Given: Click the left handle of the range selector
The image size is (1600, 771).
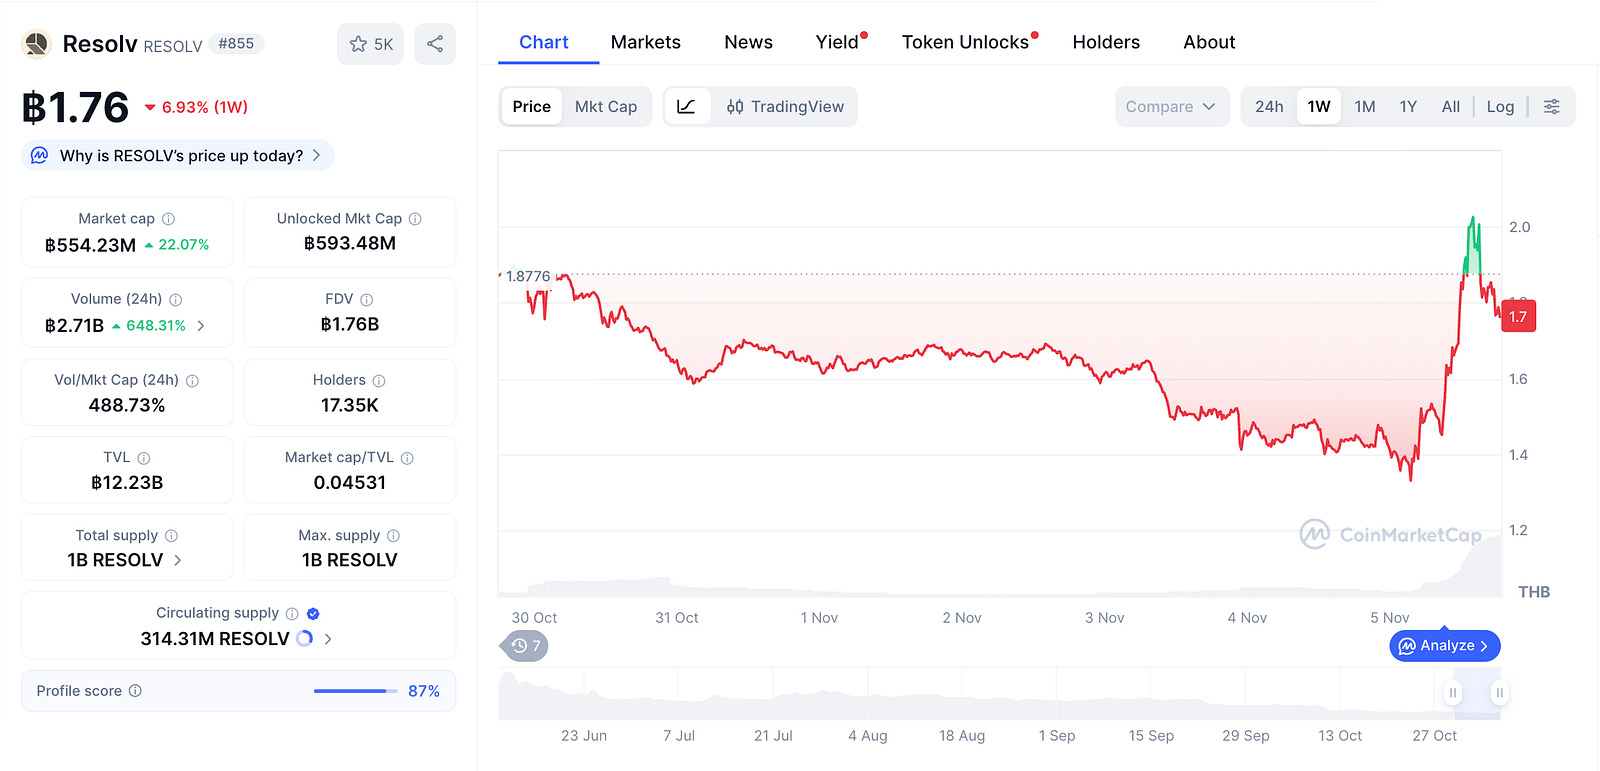Looking at the screenshot, I should pyautogui.click(x=1453, y=692).
